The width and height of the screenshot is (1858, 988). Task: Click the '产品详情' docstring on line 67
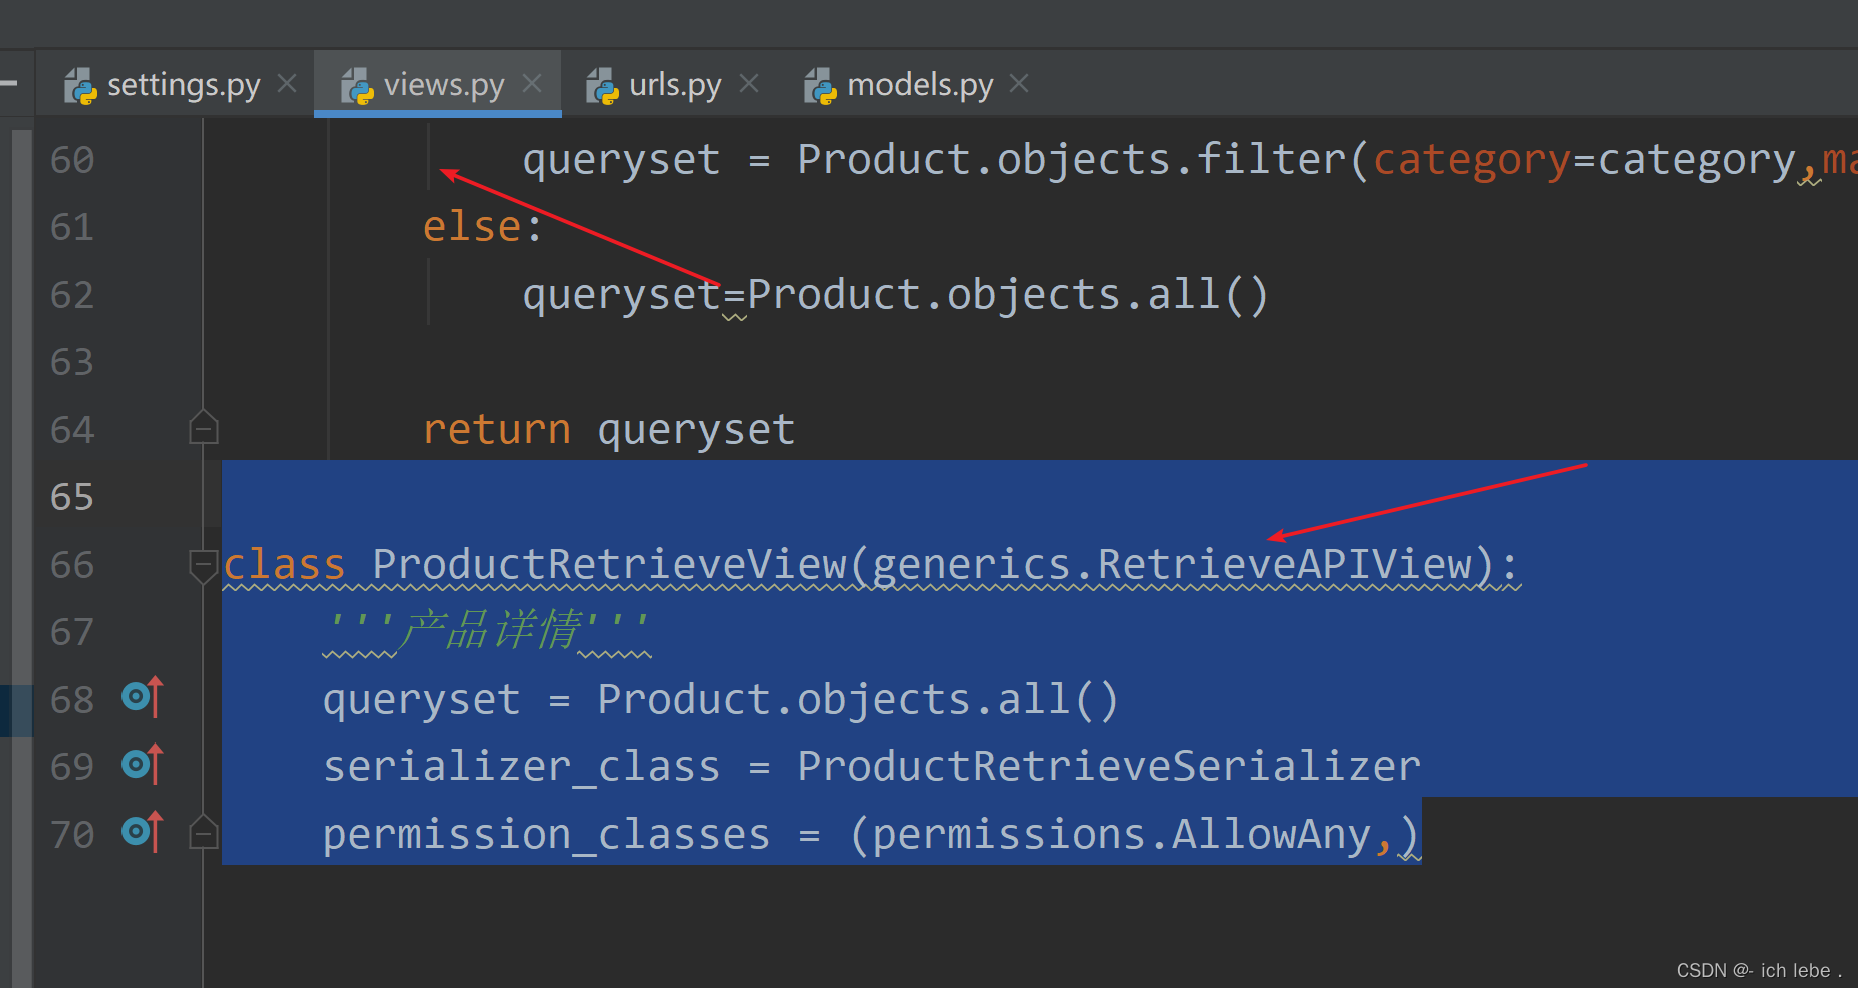click(x=489, y=630)
